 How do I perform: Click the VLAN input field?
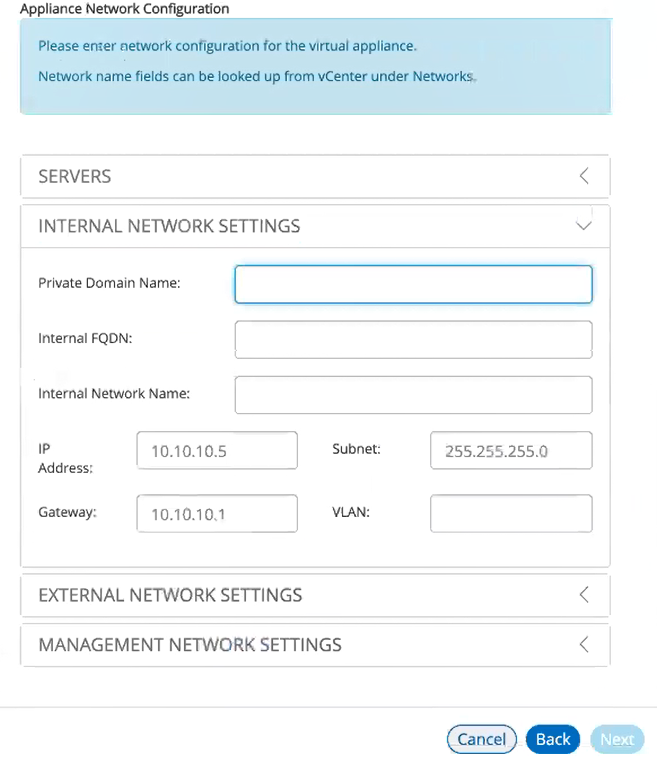pos(511,514)
